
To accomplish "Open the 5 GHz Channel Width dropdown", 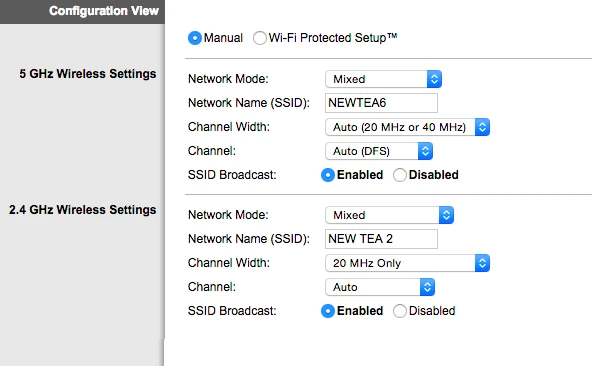I will [407, 127].
